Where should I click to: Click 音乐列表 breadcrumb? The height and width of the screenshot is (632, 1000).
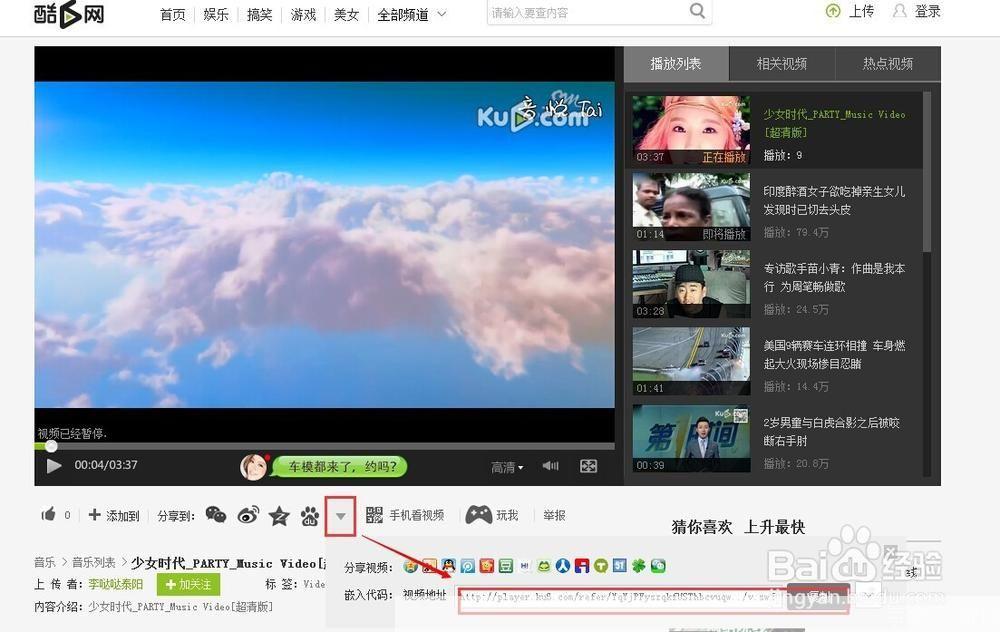pos(94,562)
